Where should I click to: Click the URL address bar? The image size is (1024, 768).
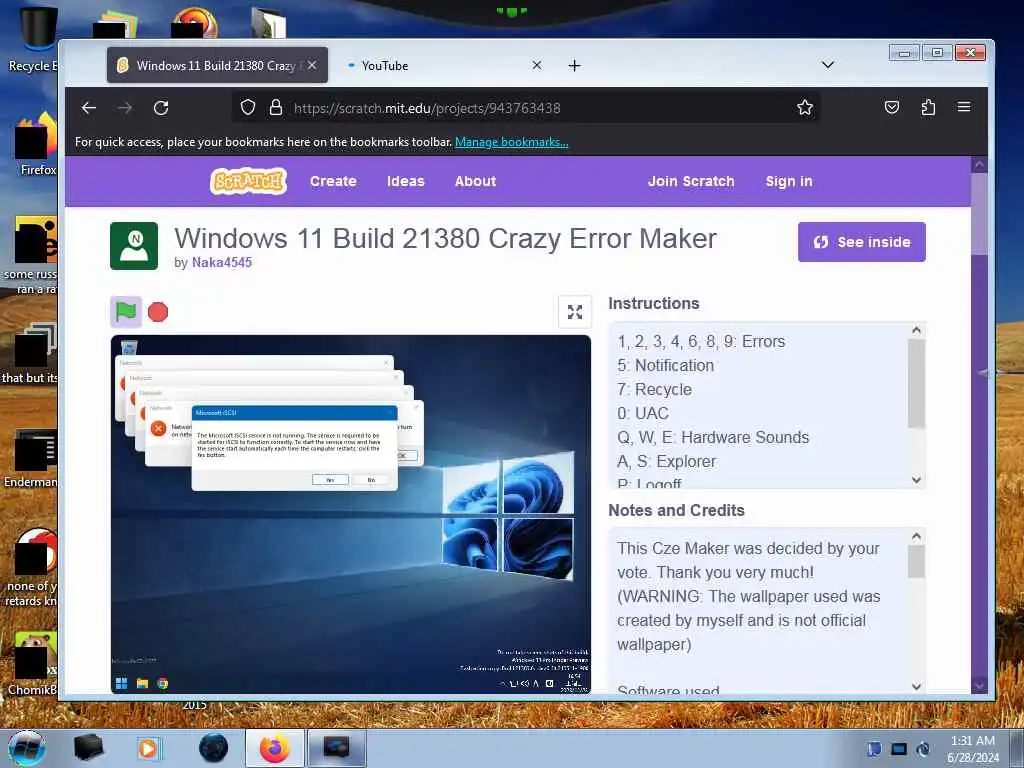(x=526, y=108)
